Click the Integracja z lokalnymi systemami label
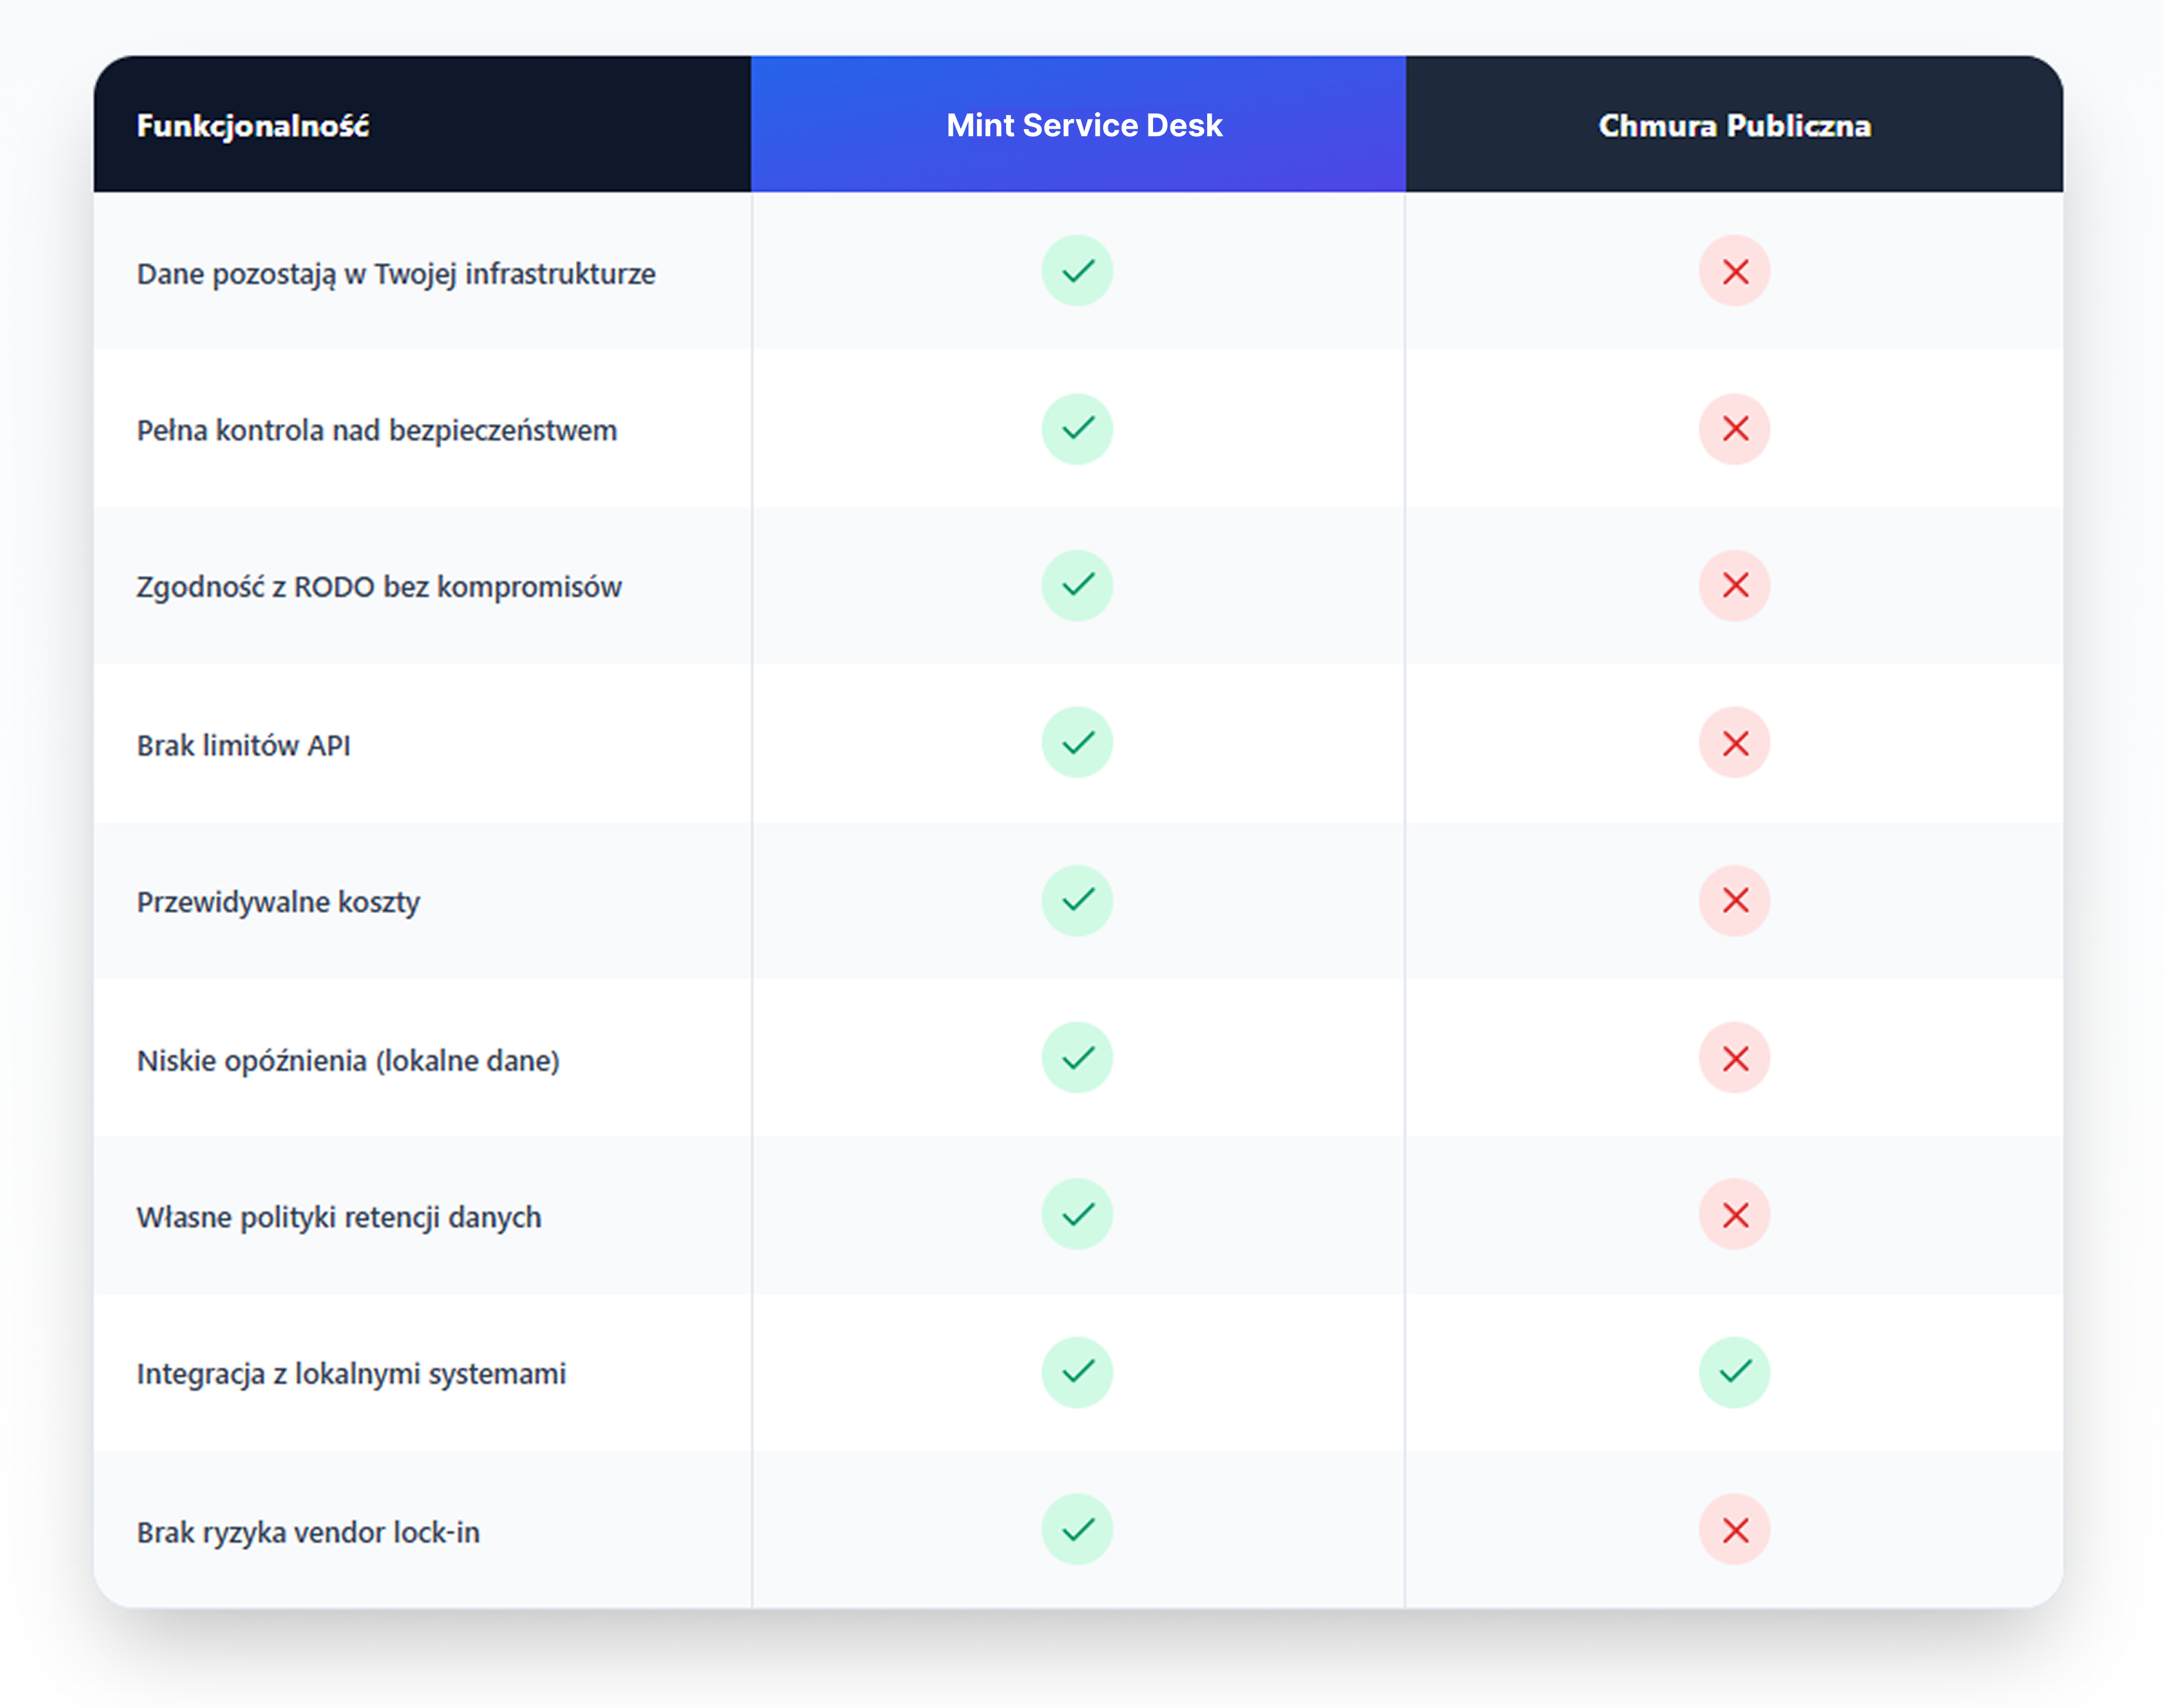 pyautogui.click(x=351, y=1374)
